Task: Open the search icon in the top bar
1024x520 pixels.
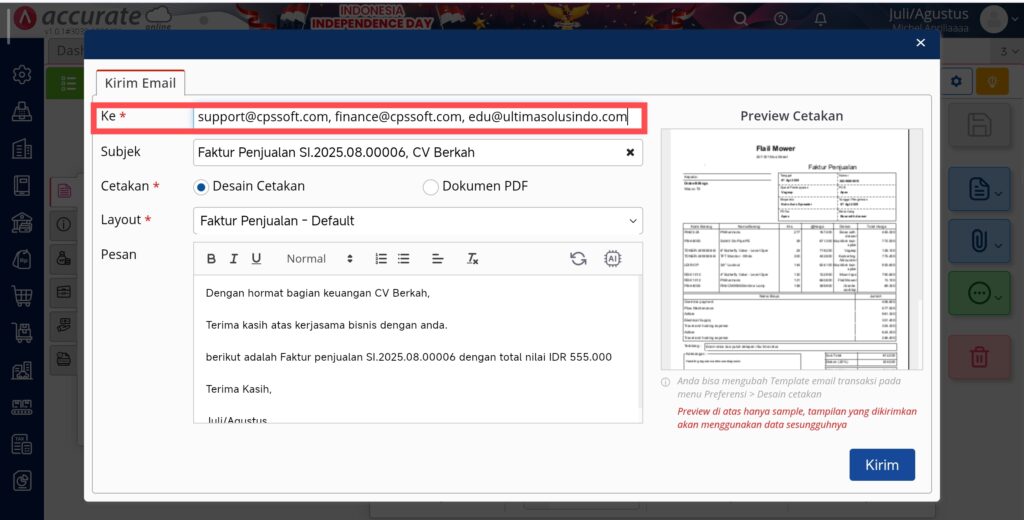Action: tap(740, 18)
